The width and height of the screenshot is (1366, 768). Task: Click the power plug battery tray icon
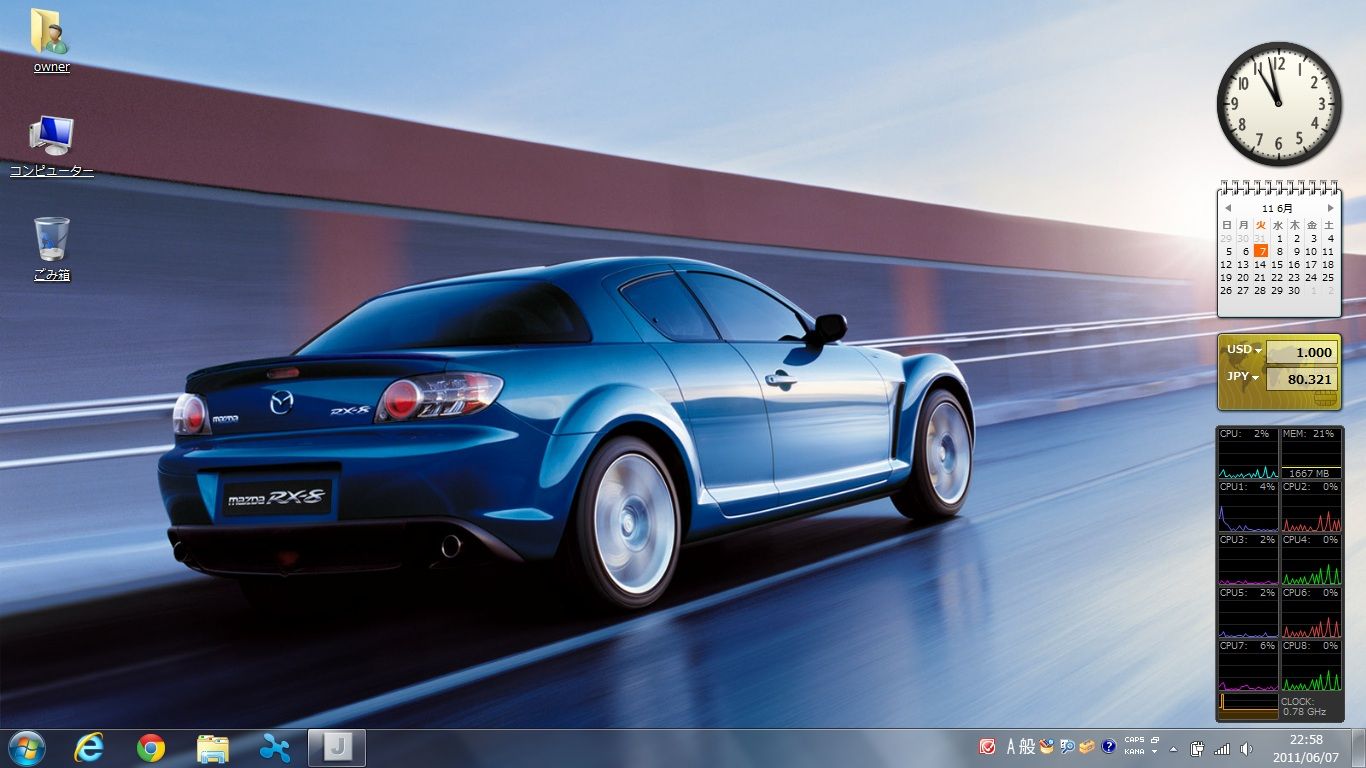pos(1198,748)
